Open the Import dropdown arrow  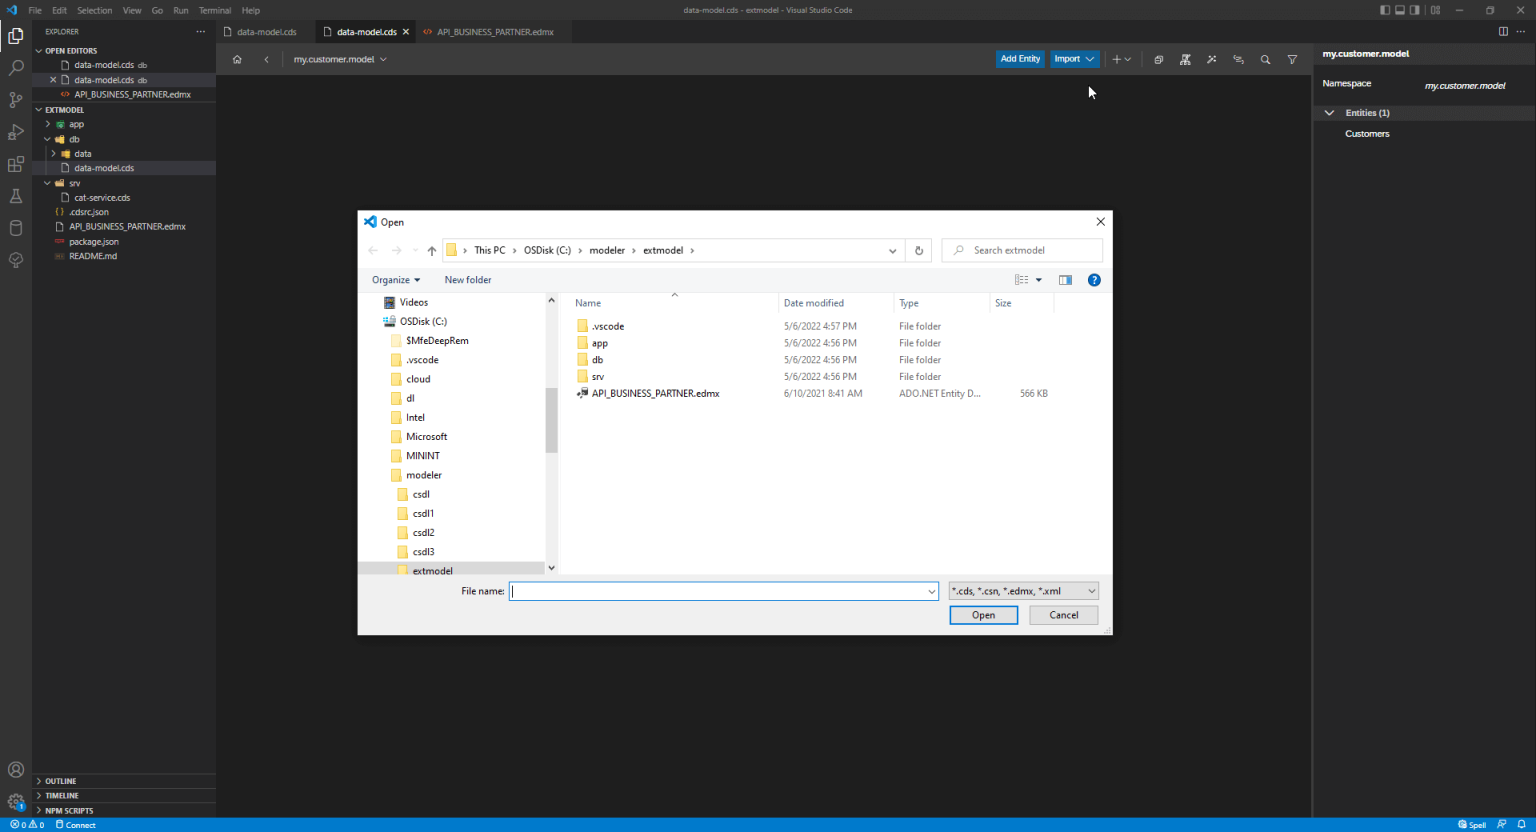(x=1089, y=59)
